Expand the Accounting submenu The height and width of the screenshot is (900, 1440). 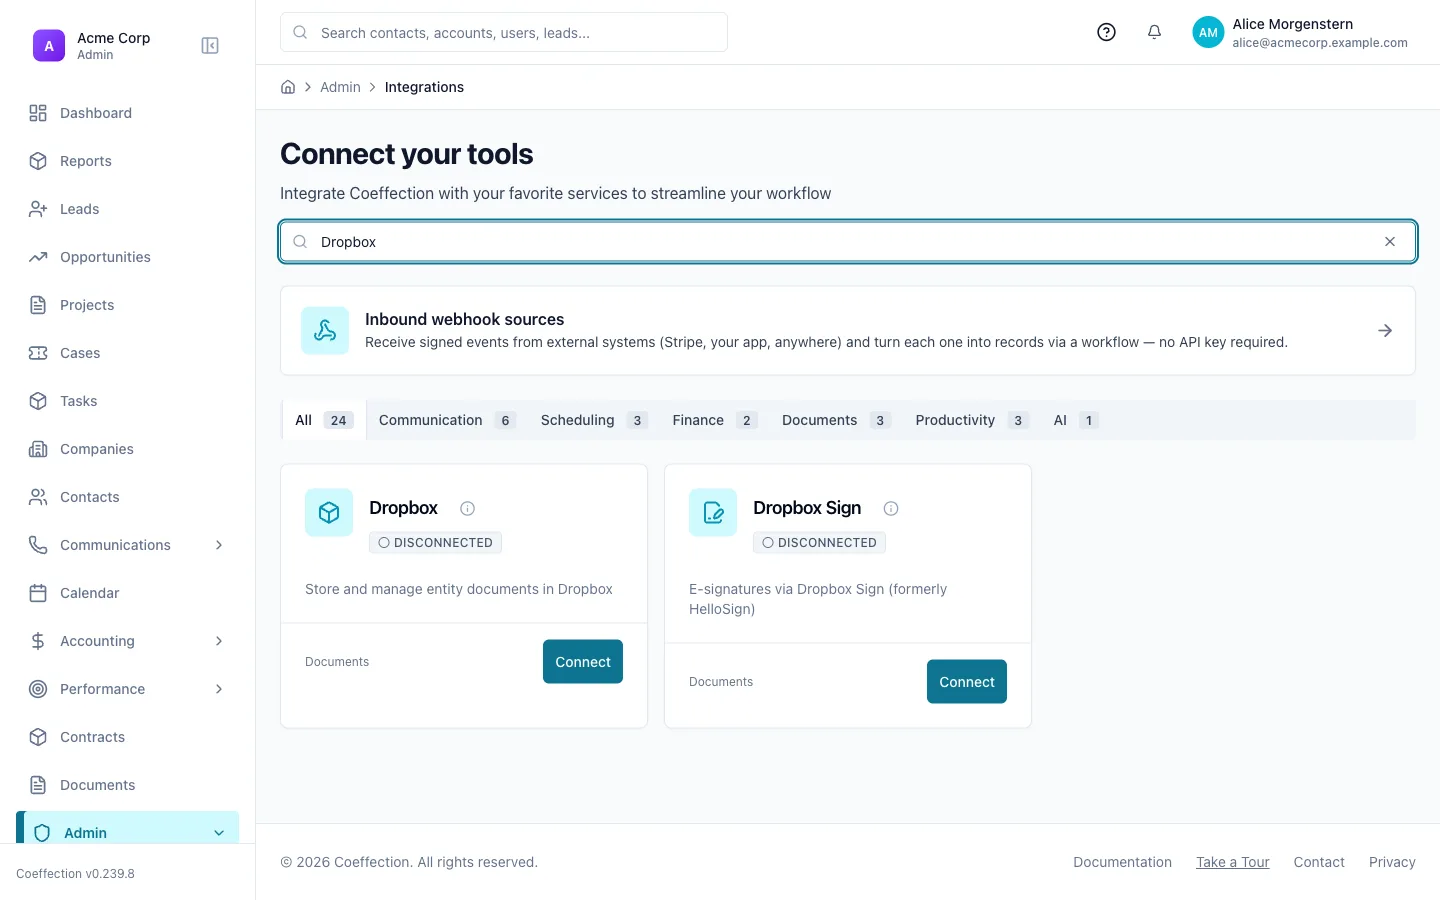[x=219, y=641]
